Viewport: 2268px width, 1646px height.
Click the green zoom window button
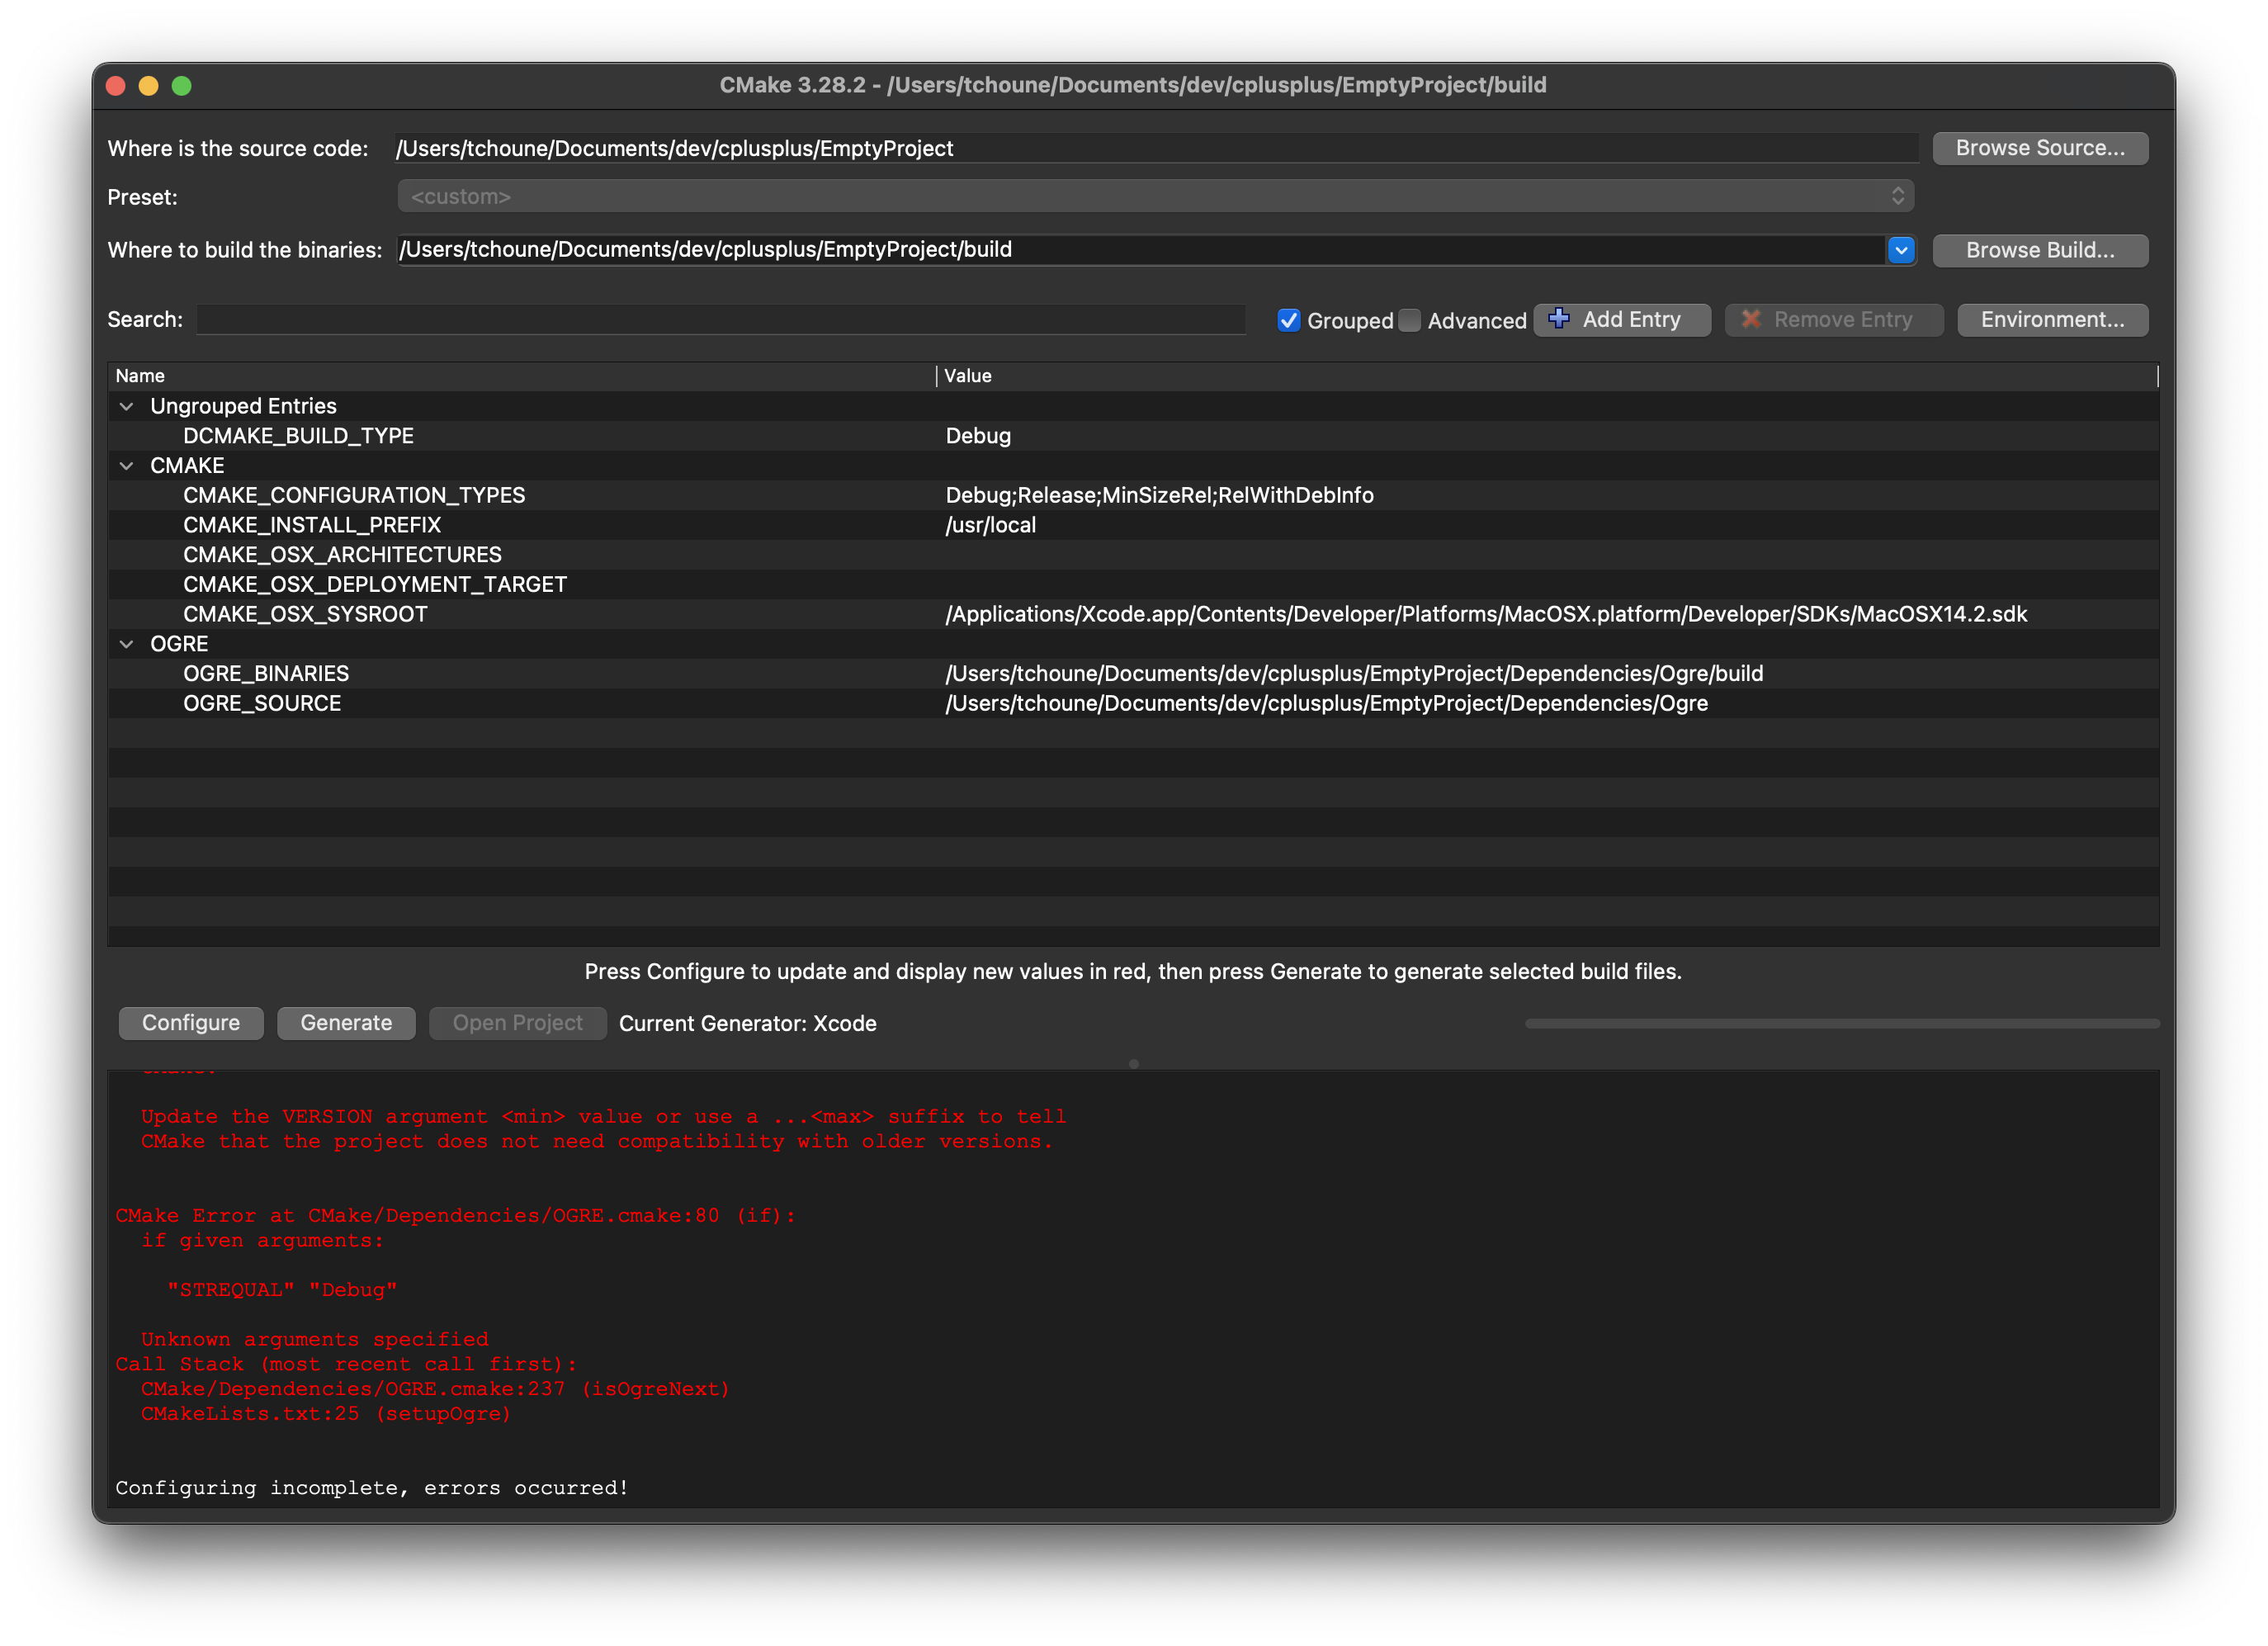pos(182,86)
